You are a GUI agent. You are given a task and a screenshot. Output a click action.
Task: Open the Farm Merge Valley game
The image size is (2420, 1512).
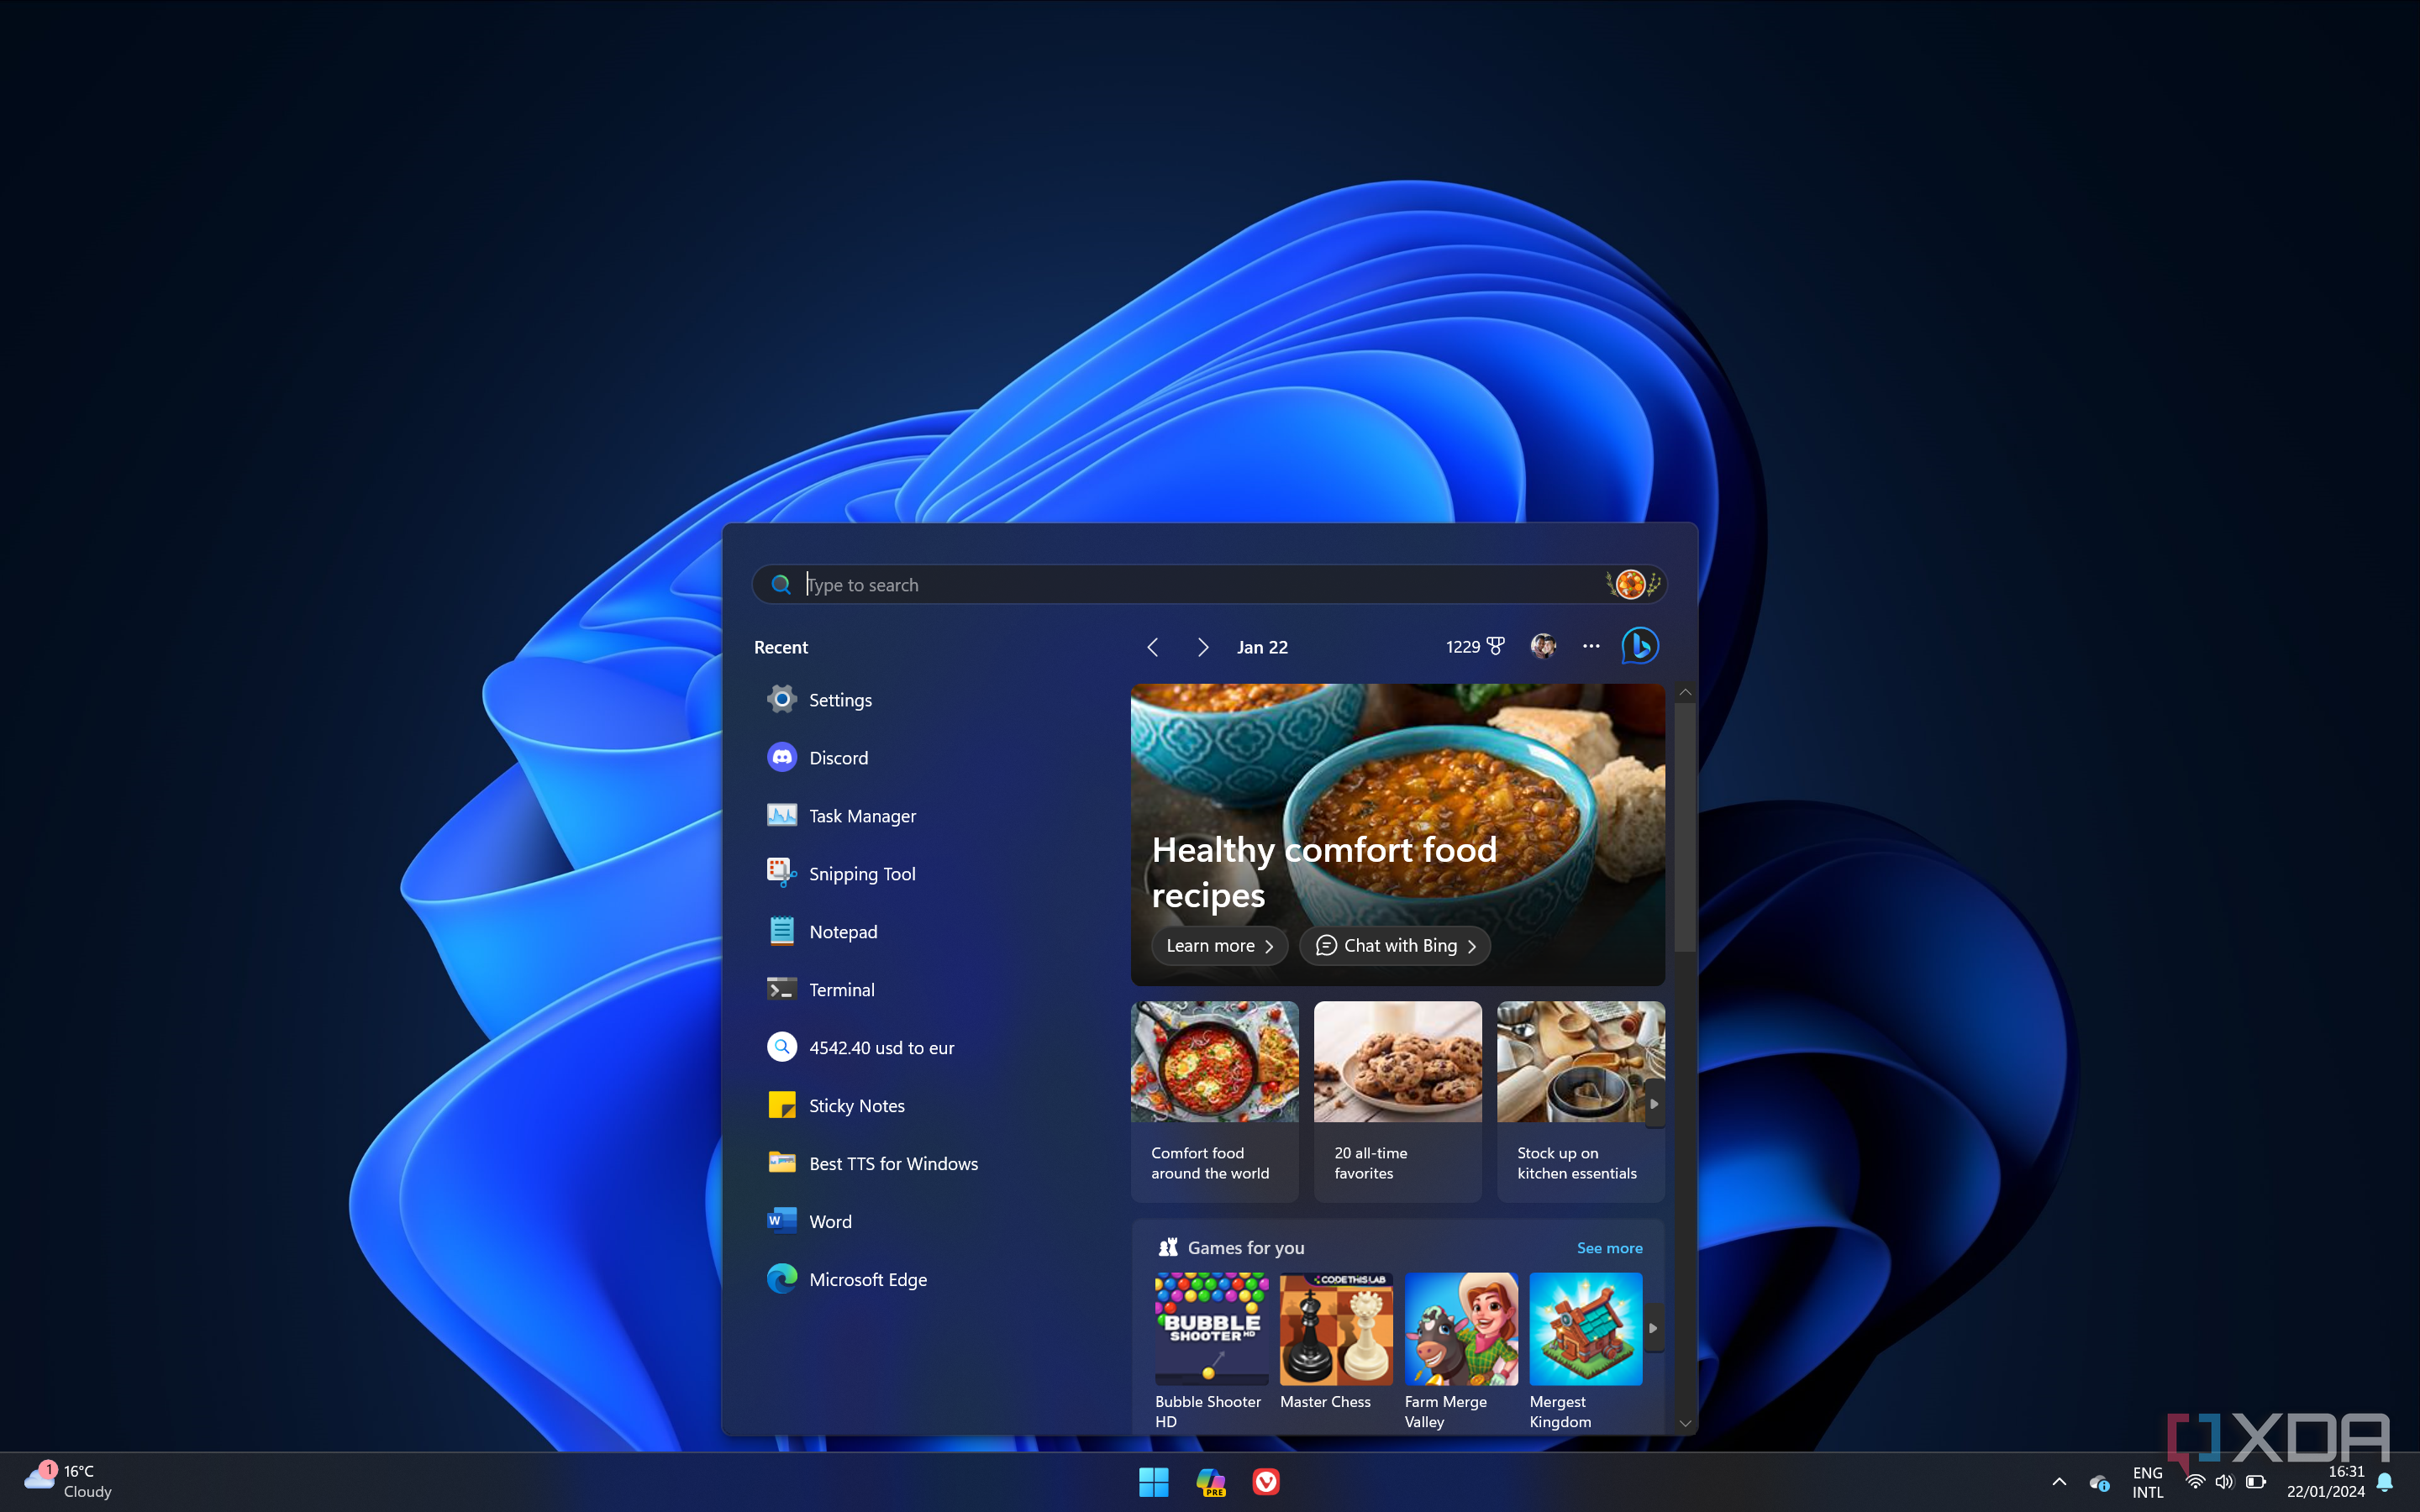(x=1461, y=1350)
